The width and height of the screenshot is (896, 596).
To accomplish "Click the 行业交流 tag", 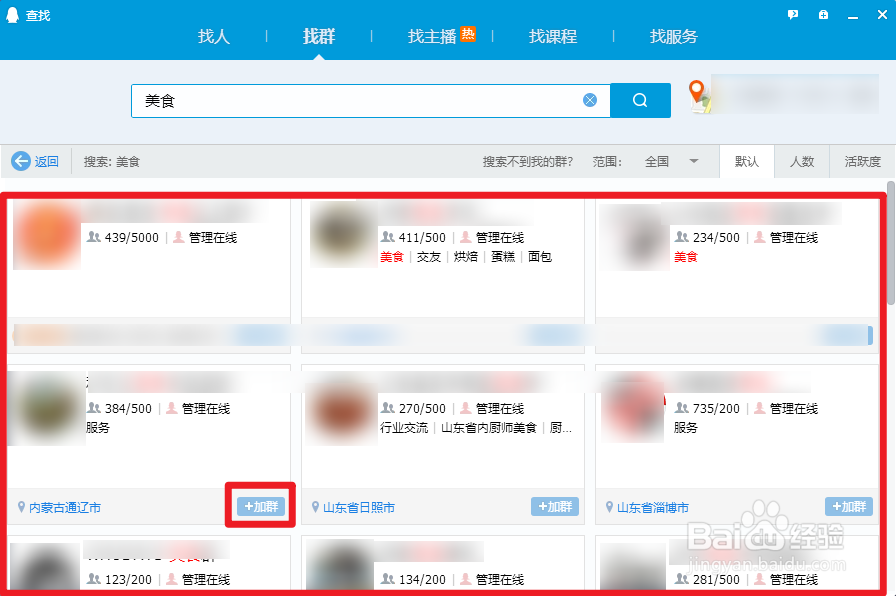I will pos(404,427).
